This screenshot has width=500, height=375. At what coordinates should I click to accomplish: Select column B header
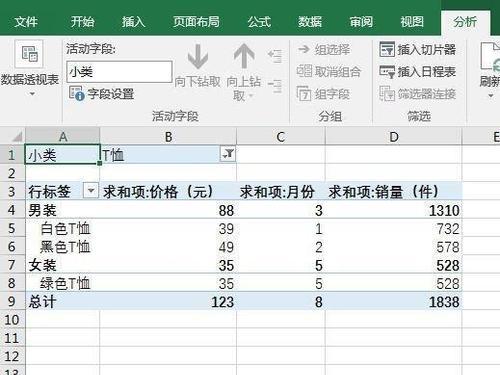(x=168, y=136)
